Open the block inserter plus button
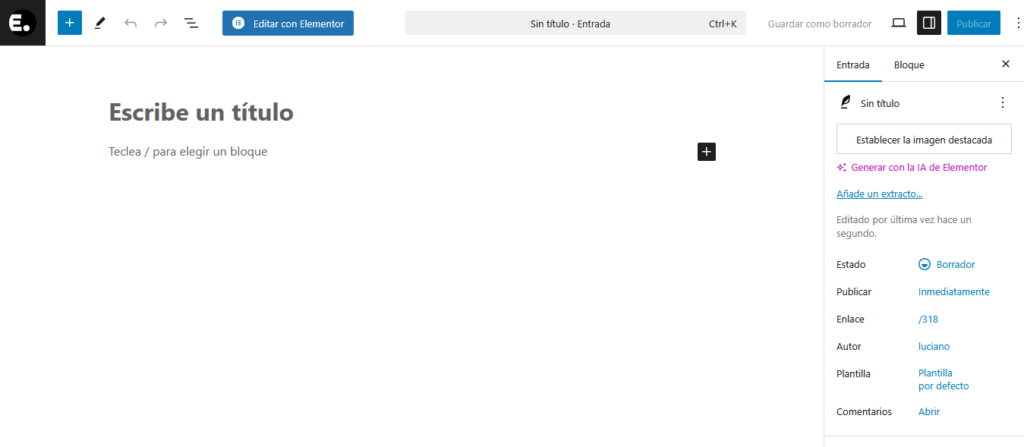 click(x=69, y=23)
